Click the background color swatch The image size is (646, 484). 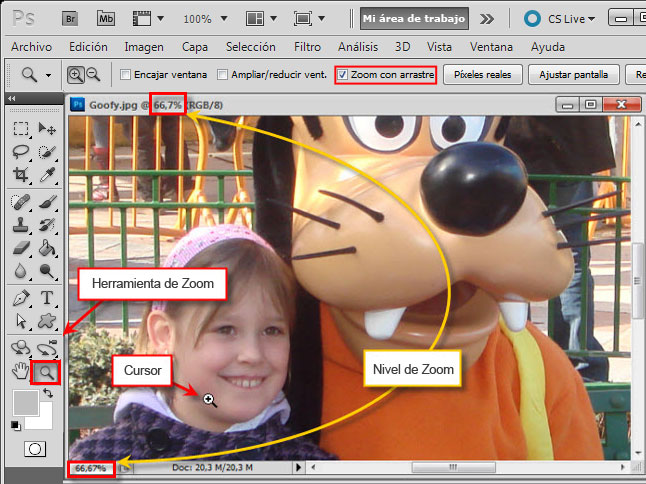(45, 420)
